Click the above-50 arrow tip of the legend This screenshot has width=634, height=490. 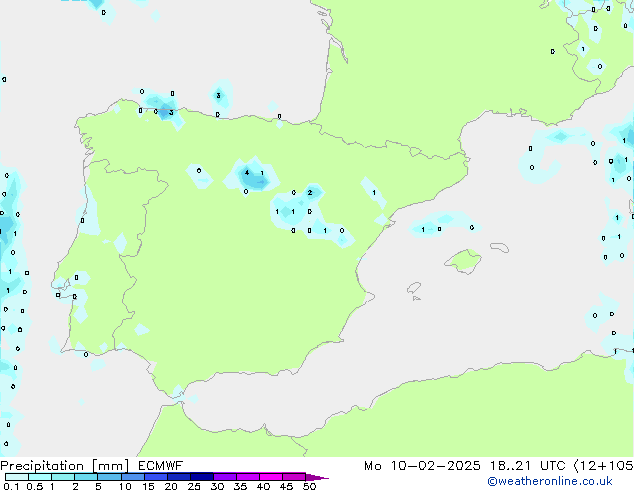tap(317, 477)
